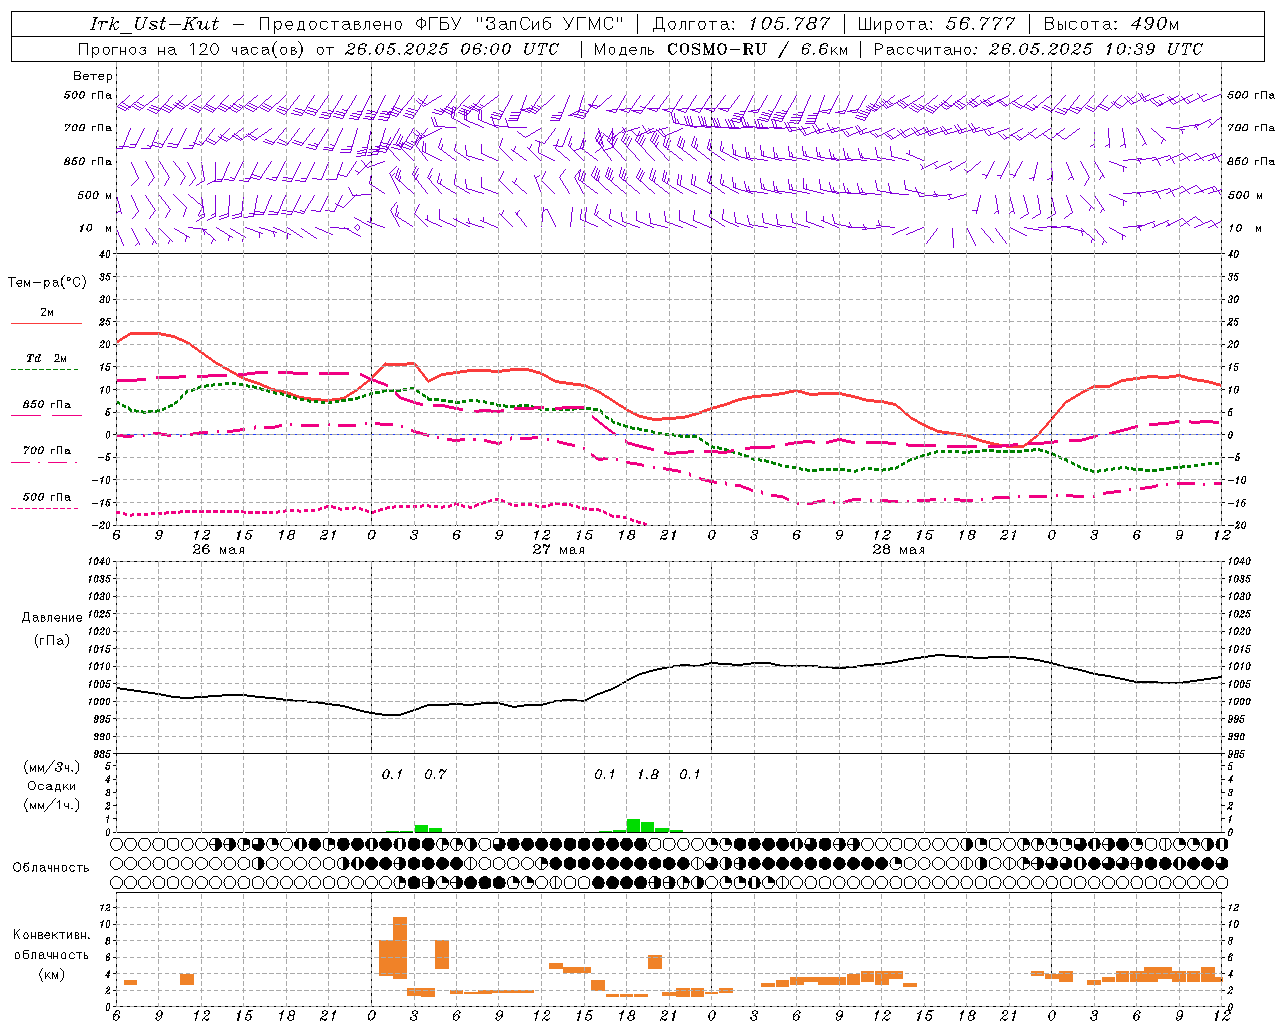Image resolution: width=1280 pixels, height=1024 pixels.
Task: Click the 10 м wind level label on left
Action: pos(96,228)
